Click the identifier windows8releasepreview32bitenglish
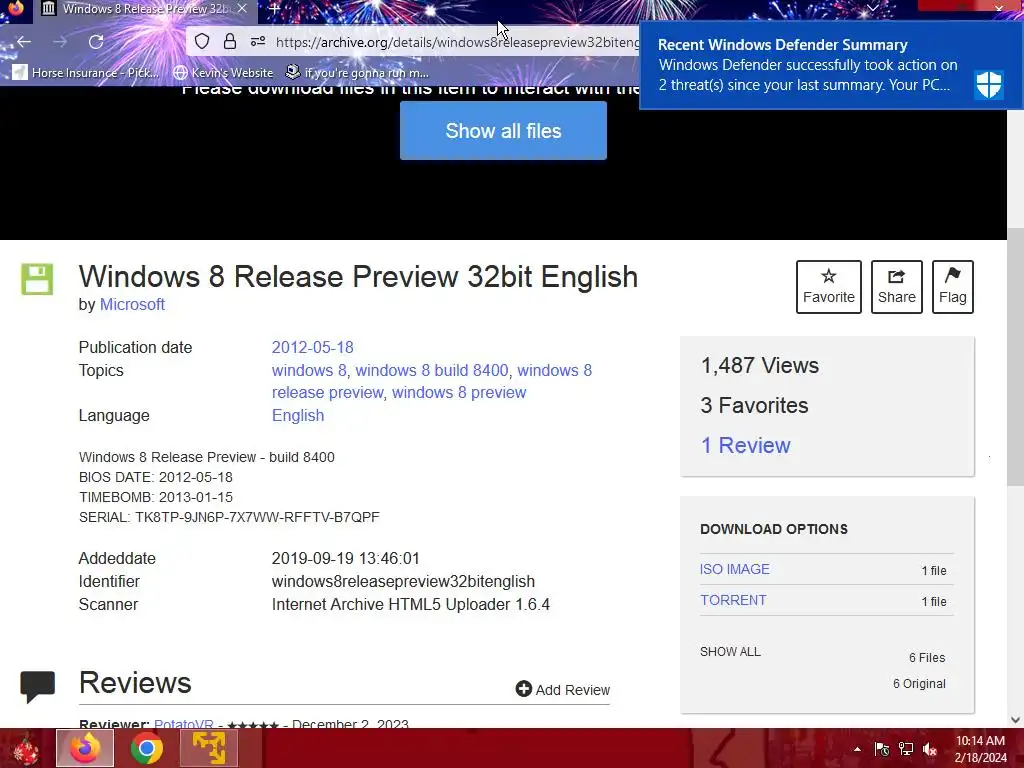Viewport: 1024px width, 768px height. point(403,581)
